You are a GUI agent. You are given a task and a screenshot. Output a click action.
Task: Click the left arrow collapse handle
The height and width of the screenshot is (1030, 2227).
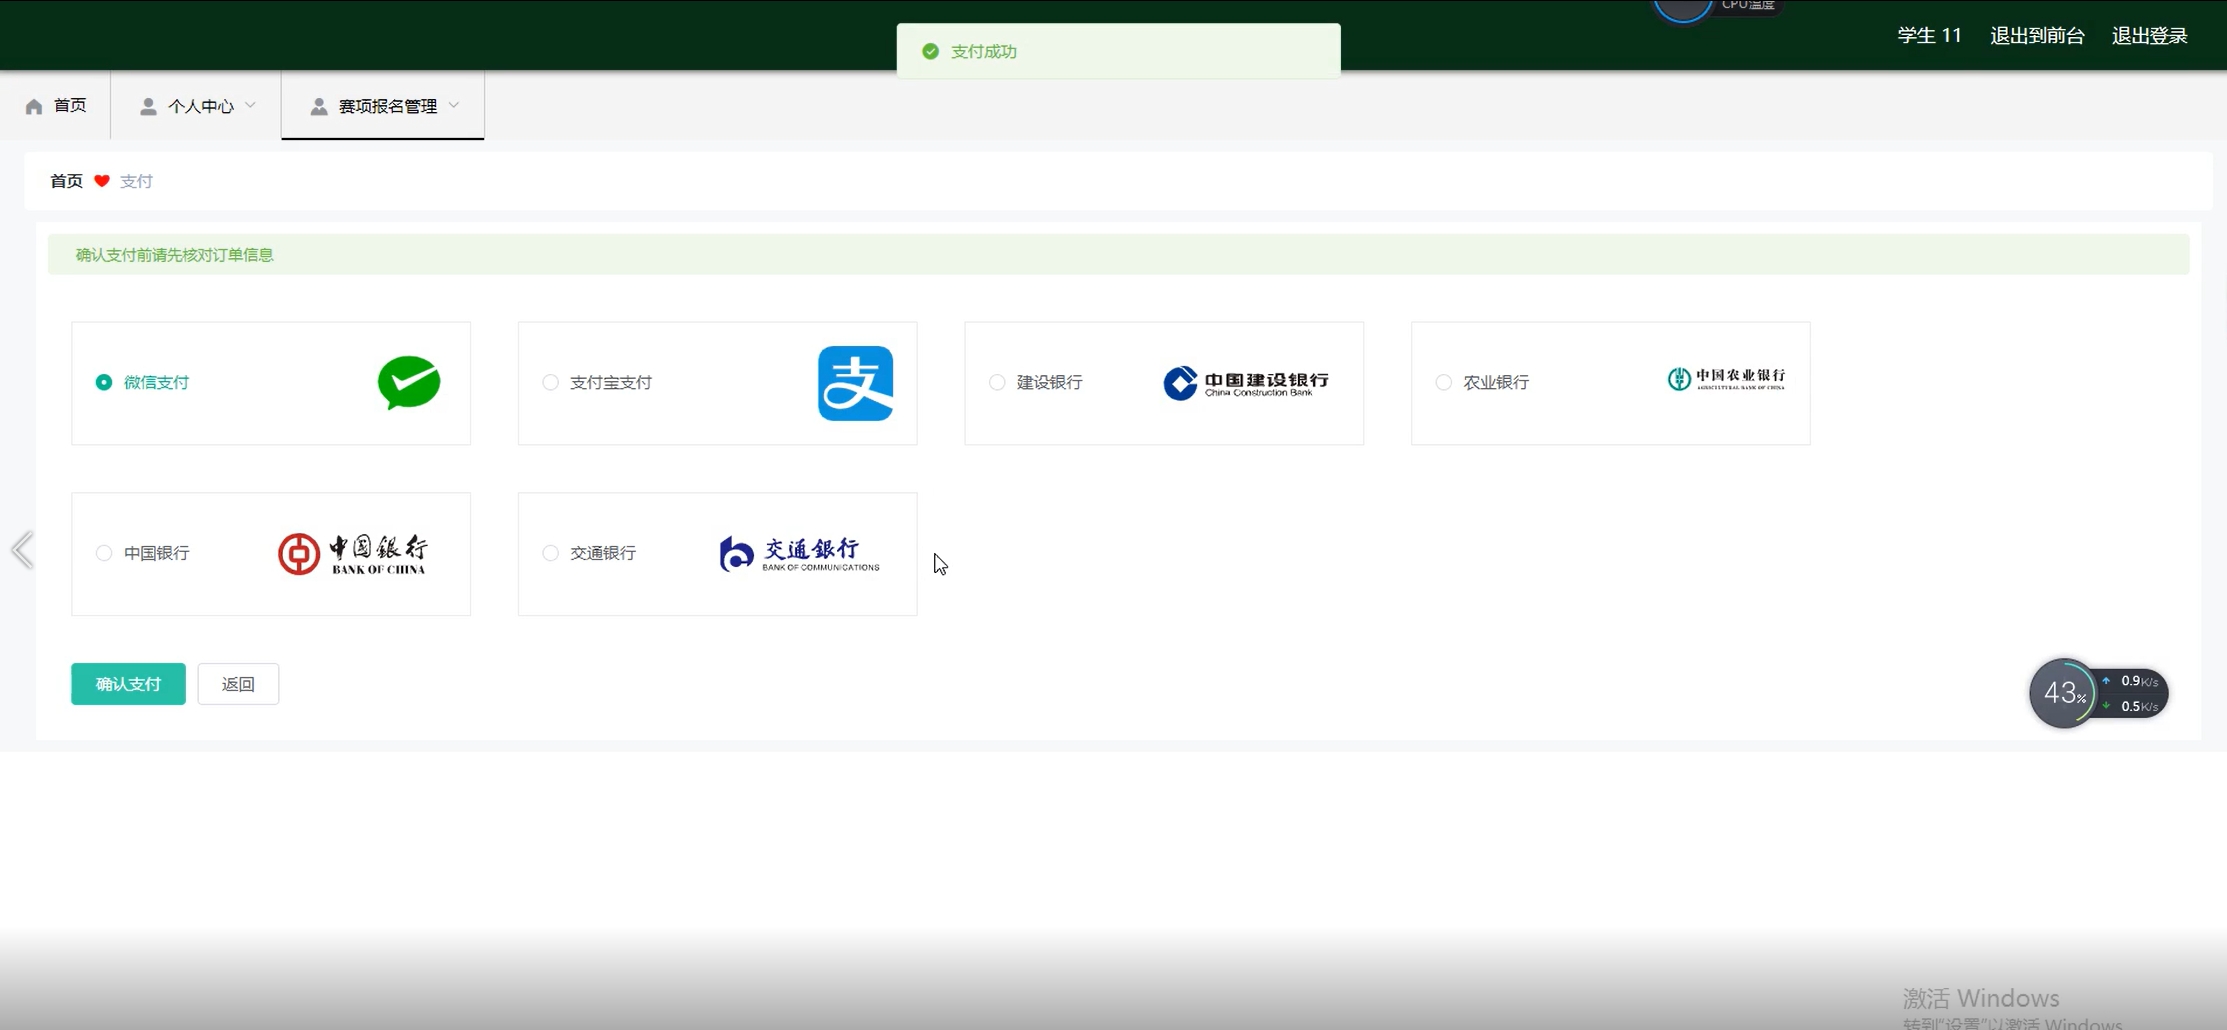(x=22, y=550)
